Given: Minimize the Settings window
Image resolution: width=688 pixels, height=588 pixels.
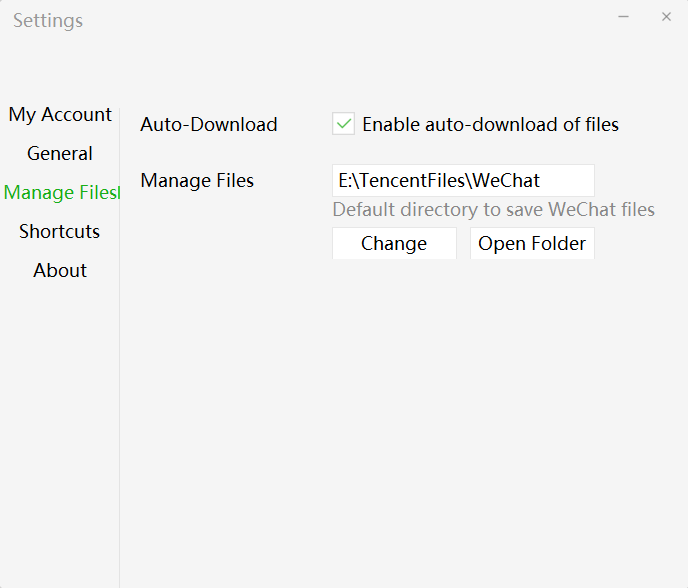Looking at the screenshot, I should (x=623, y=17).
